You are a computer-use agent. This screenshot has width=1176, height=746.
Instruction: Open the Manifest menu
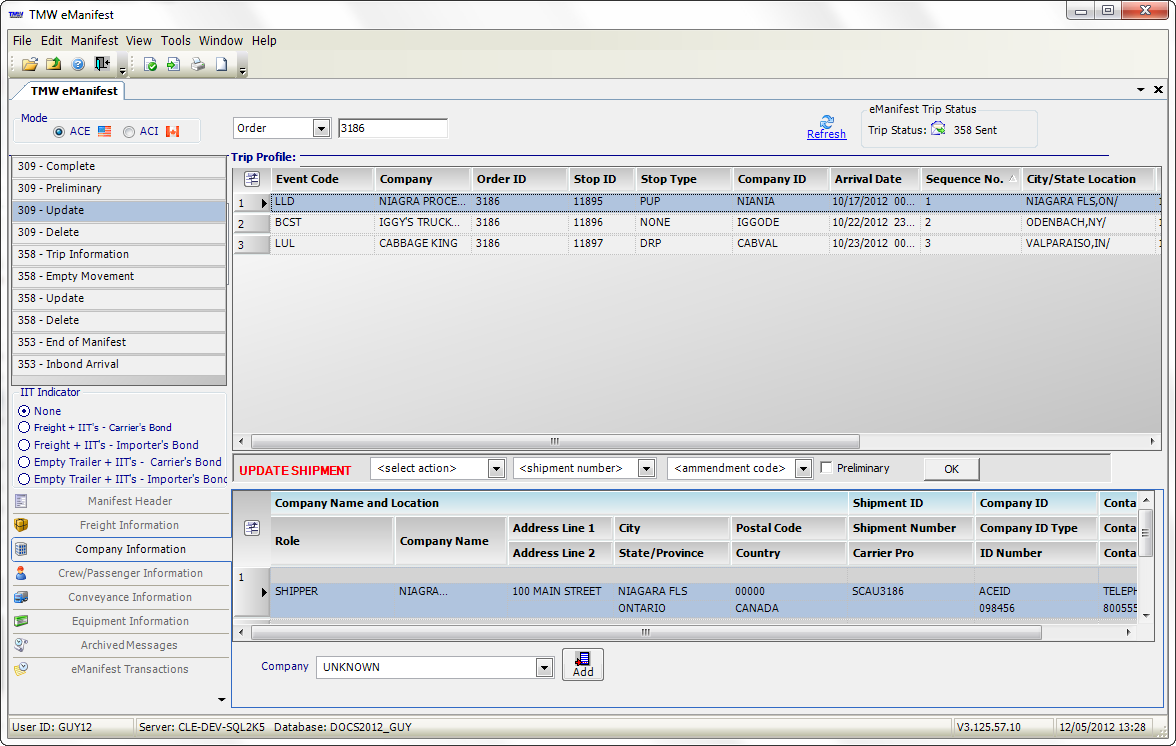point(94,41)
